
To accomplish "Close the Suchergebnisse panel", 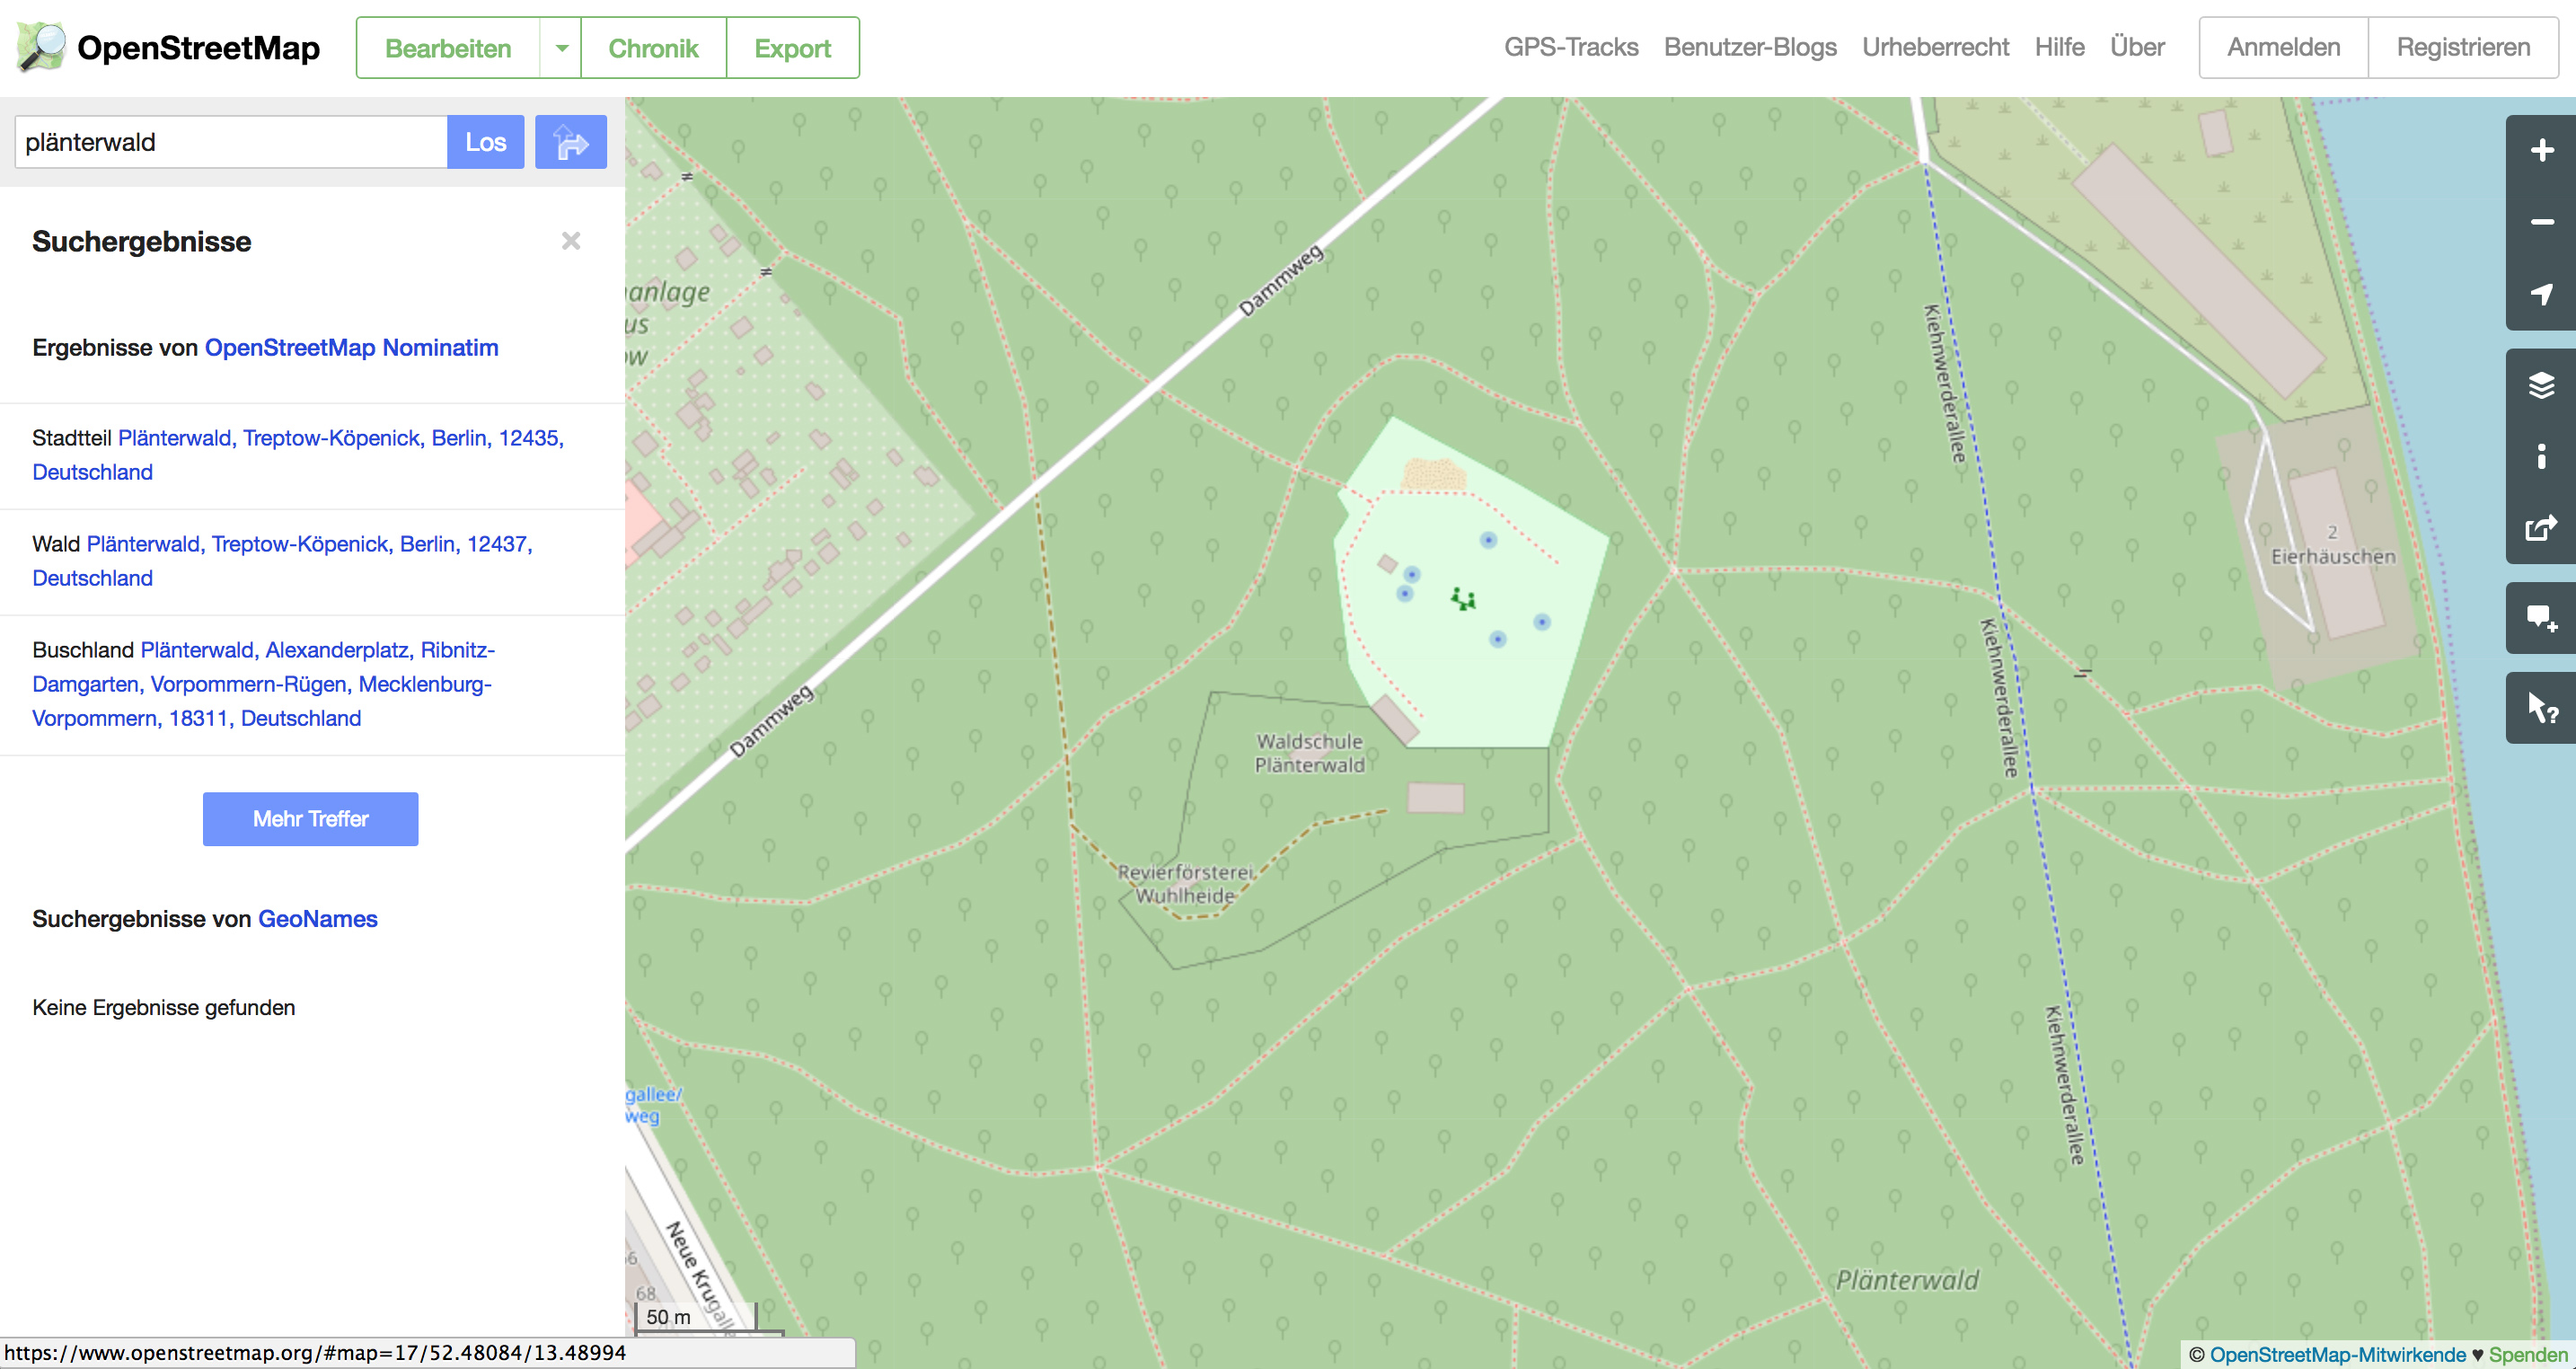I will [571, 241].
